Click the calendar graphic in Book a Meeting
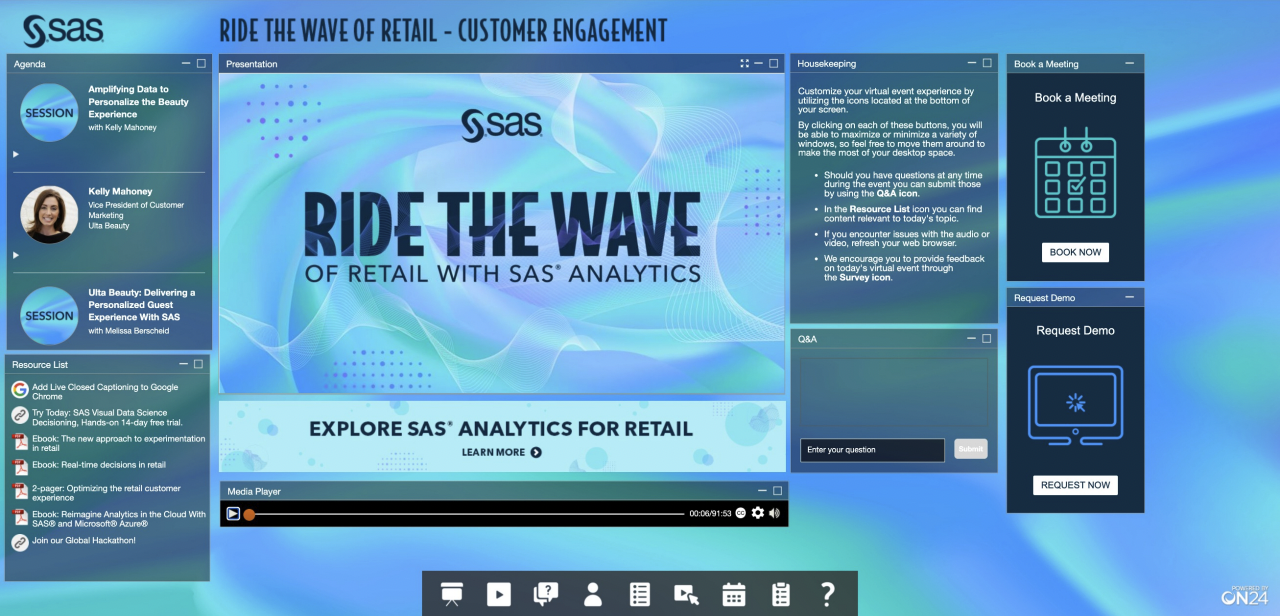Image resolution: width=1280 pixels, height=616 pixels. [1075, 172]
